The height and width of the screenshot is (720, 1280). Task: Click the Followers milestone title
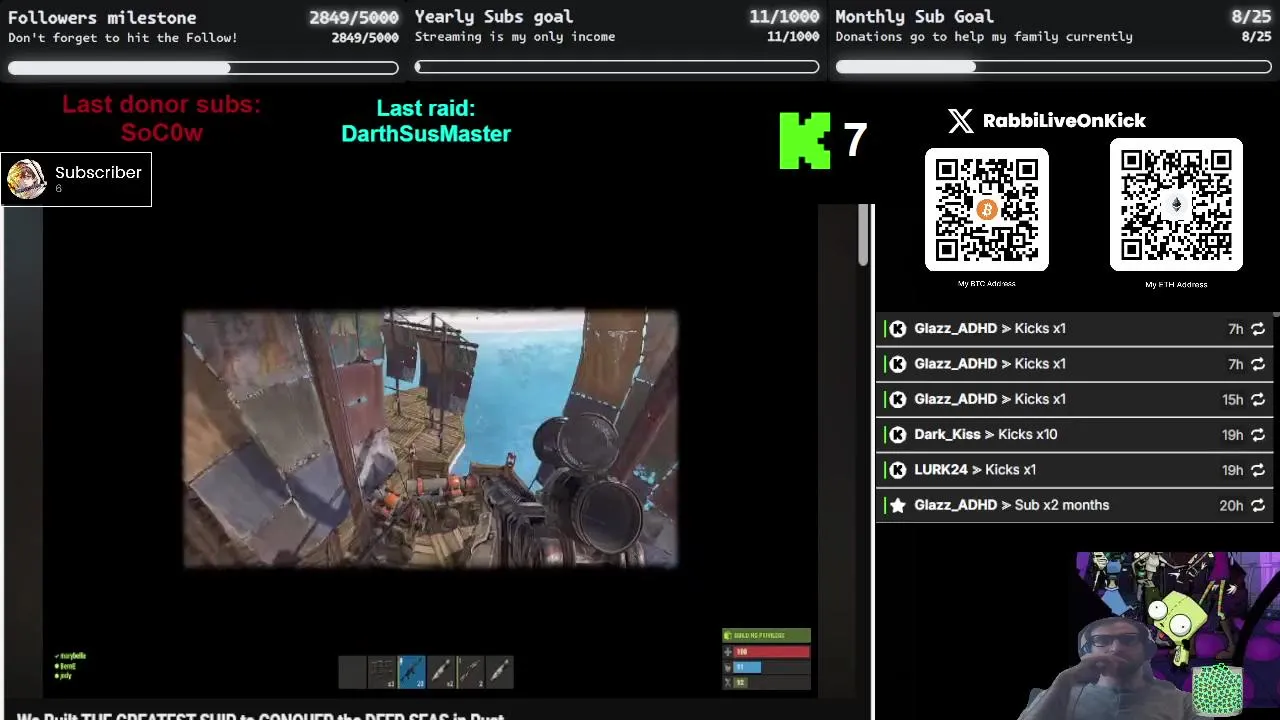(x=102, y=18)
